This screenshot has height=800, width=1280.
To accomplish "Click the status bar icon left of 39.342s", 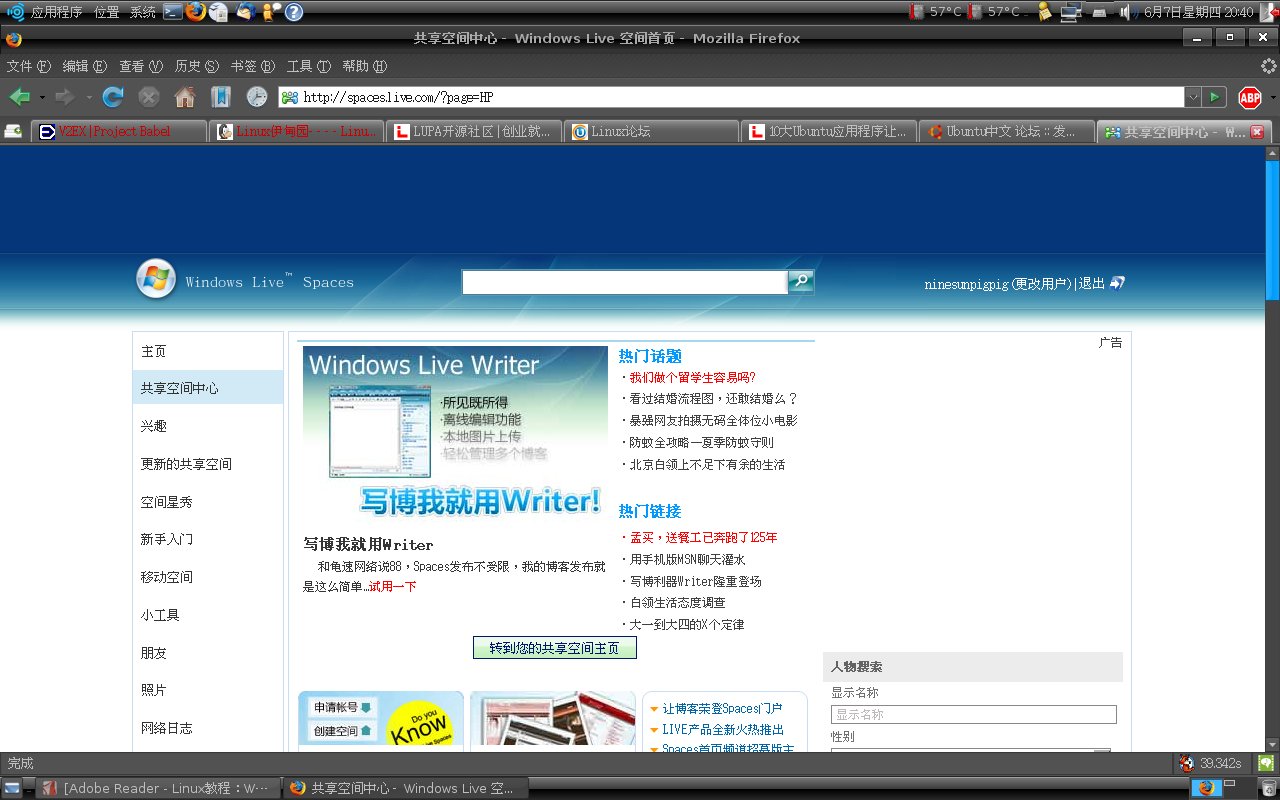I will click(1186, 763).
